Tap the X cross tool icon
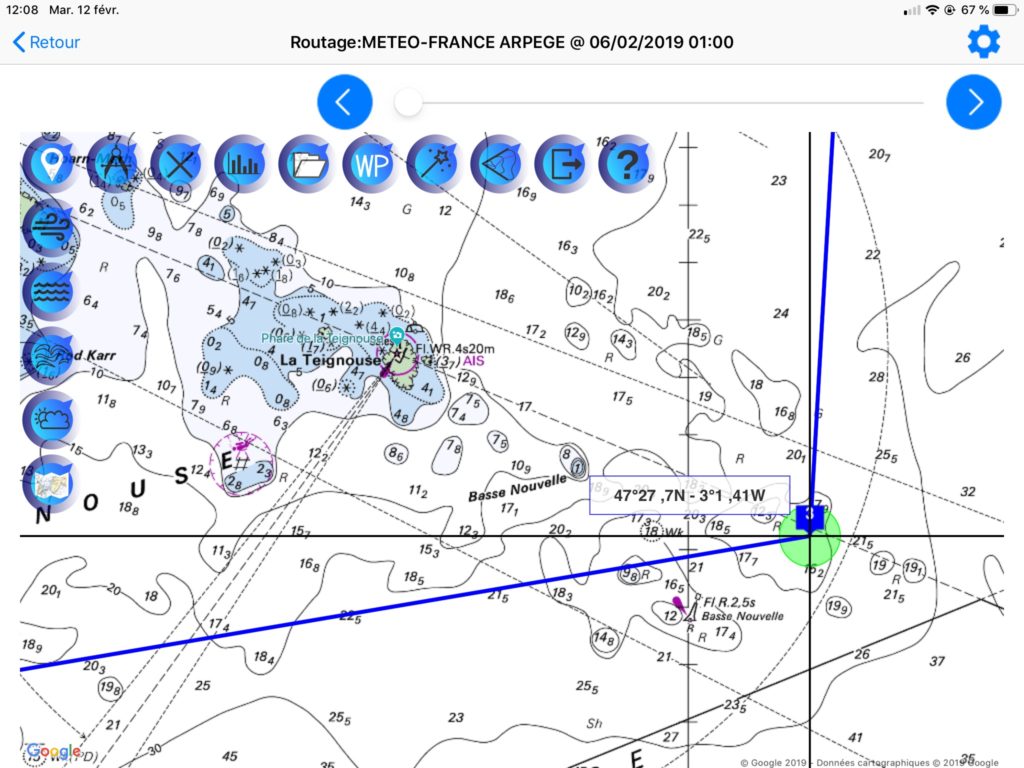The width and height of the screenshot is (1024, 768). (180, 163)
